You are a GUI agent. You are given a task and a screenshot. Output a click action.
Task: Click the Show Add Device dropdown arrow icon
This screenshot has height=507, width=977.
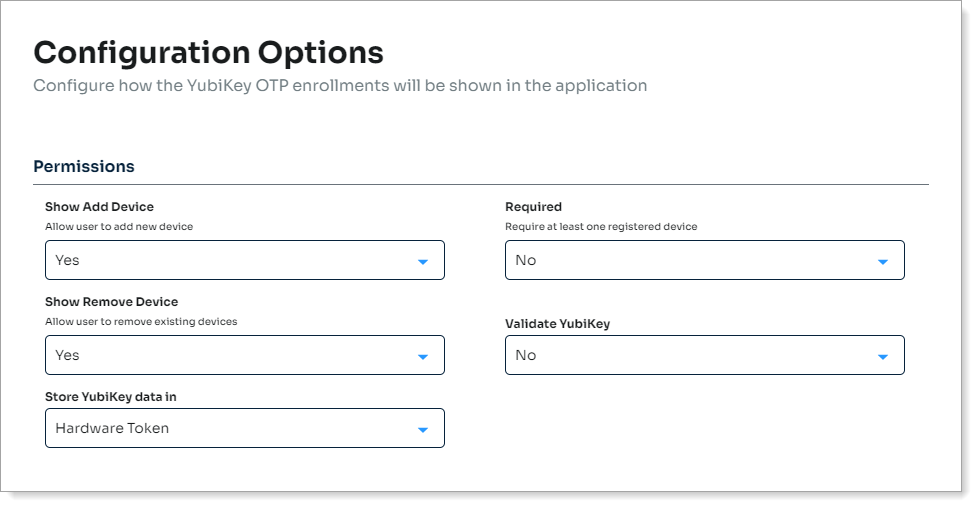point(423,262)
